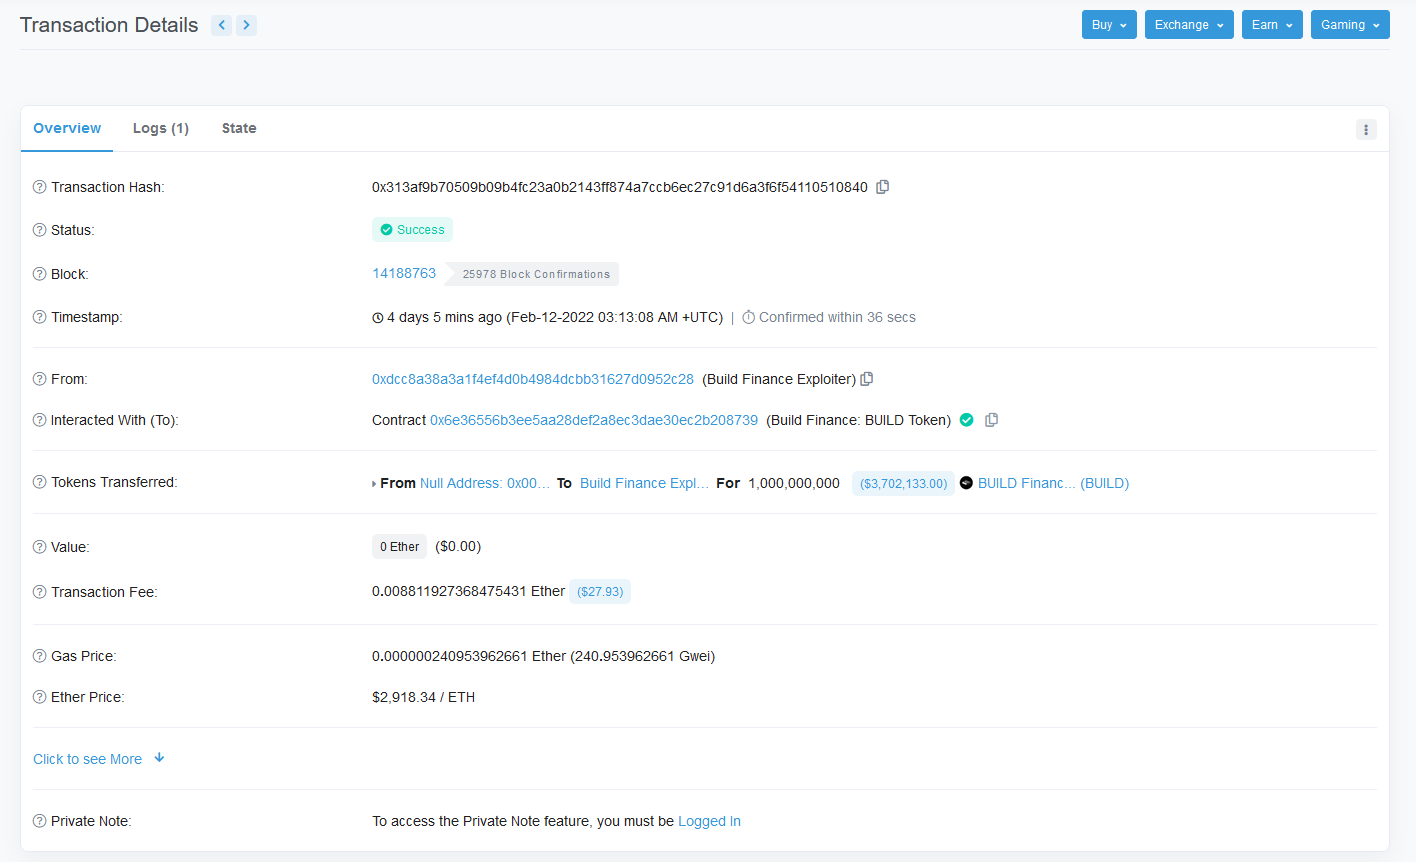Select the transaction hash text
1416x862 pixels.
pyautogui.click(x=620, y=187)
